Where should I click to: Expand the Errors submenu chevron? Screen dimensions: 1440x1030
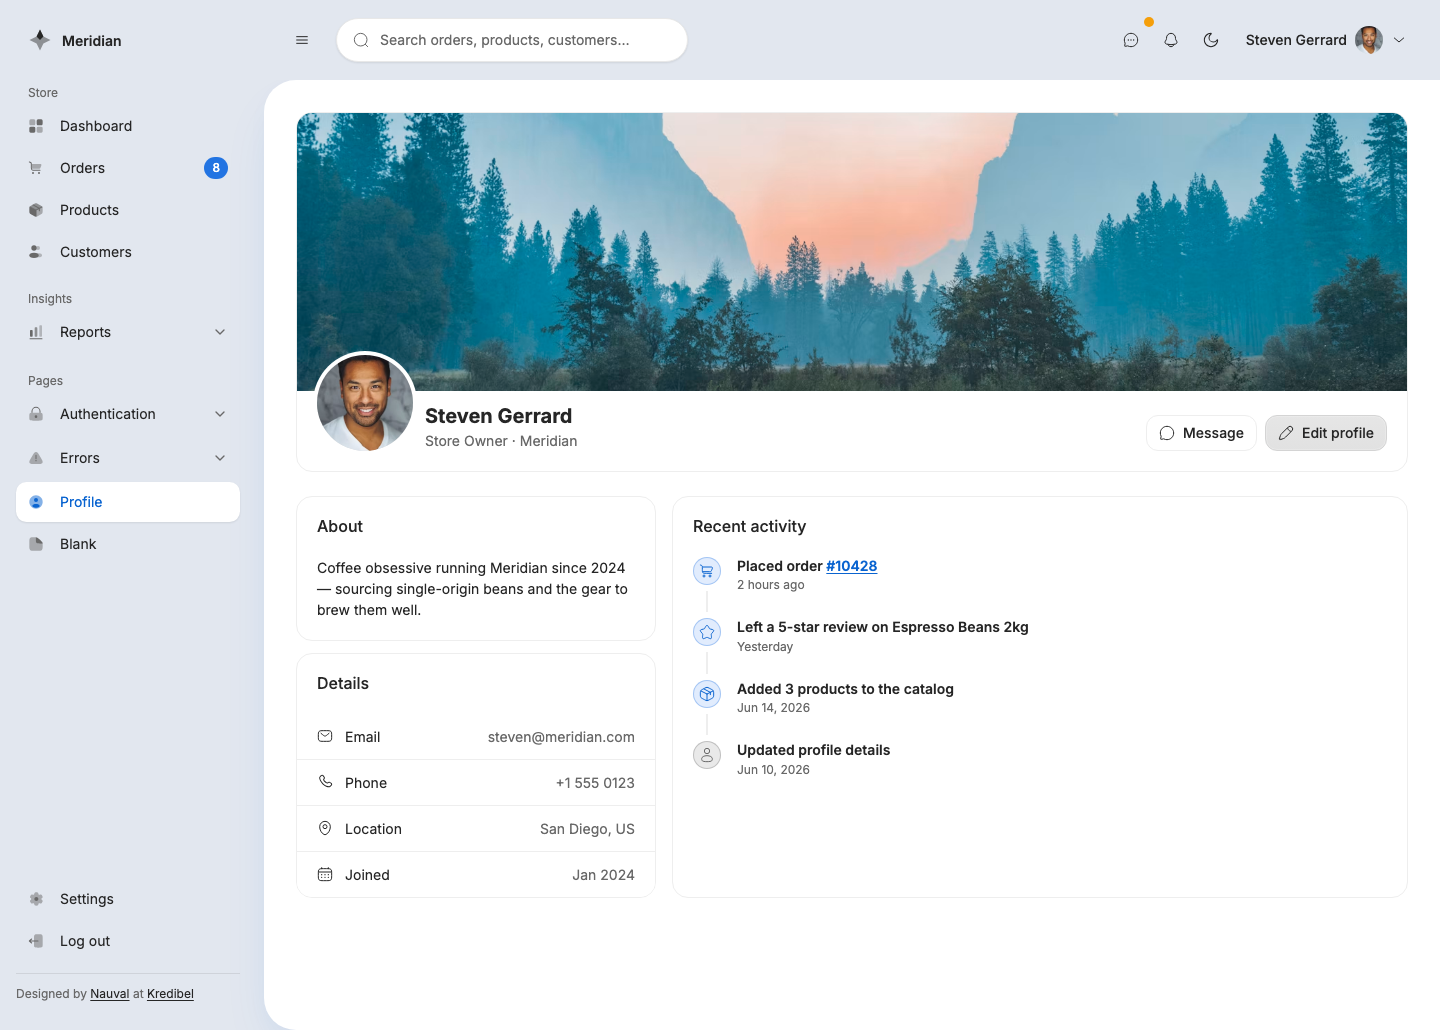pyautogui.click(x=220, y=458)
